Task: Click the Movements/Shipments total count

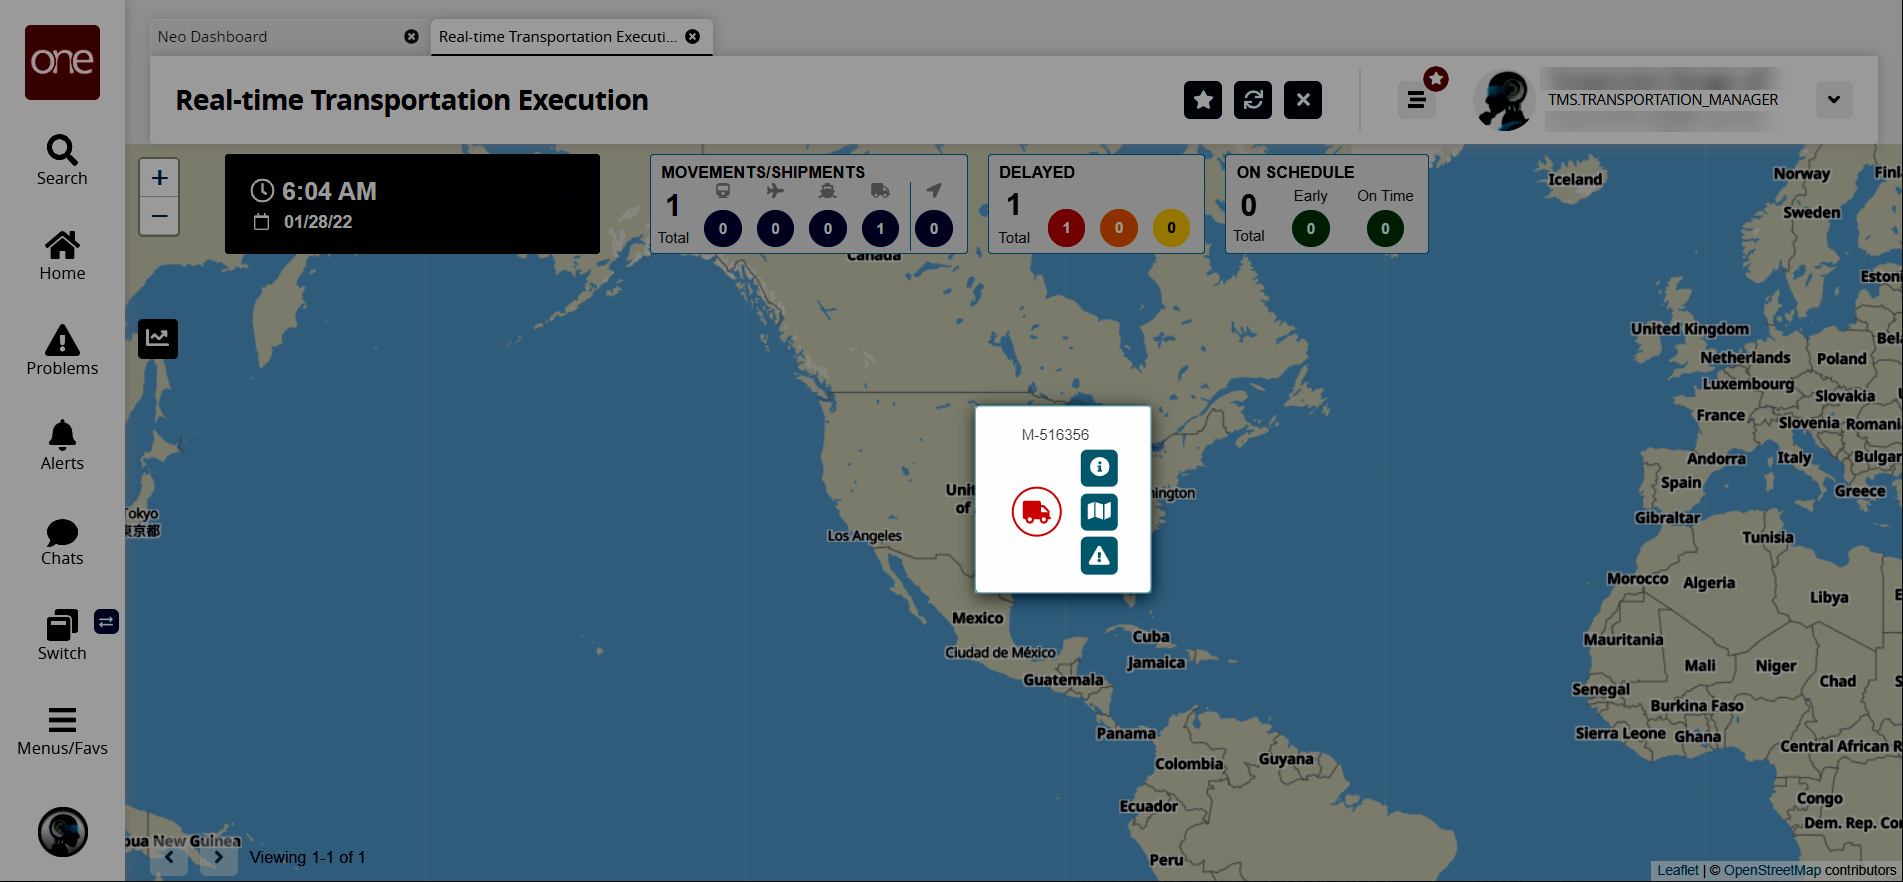Action: coord(673,206)
